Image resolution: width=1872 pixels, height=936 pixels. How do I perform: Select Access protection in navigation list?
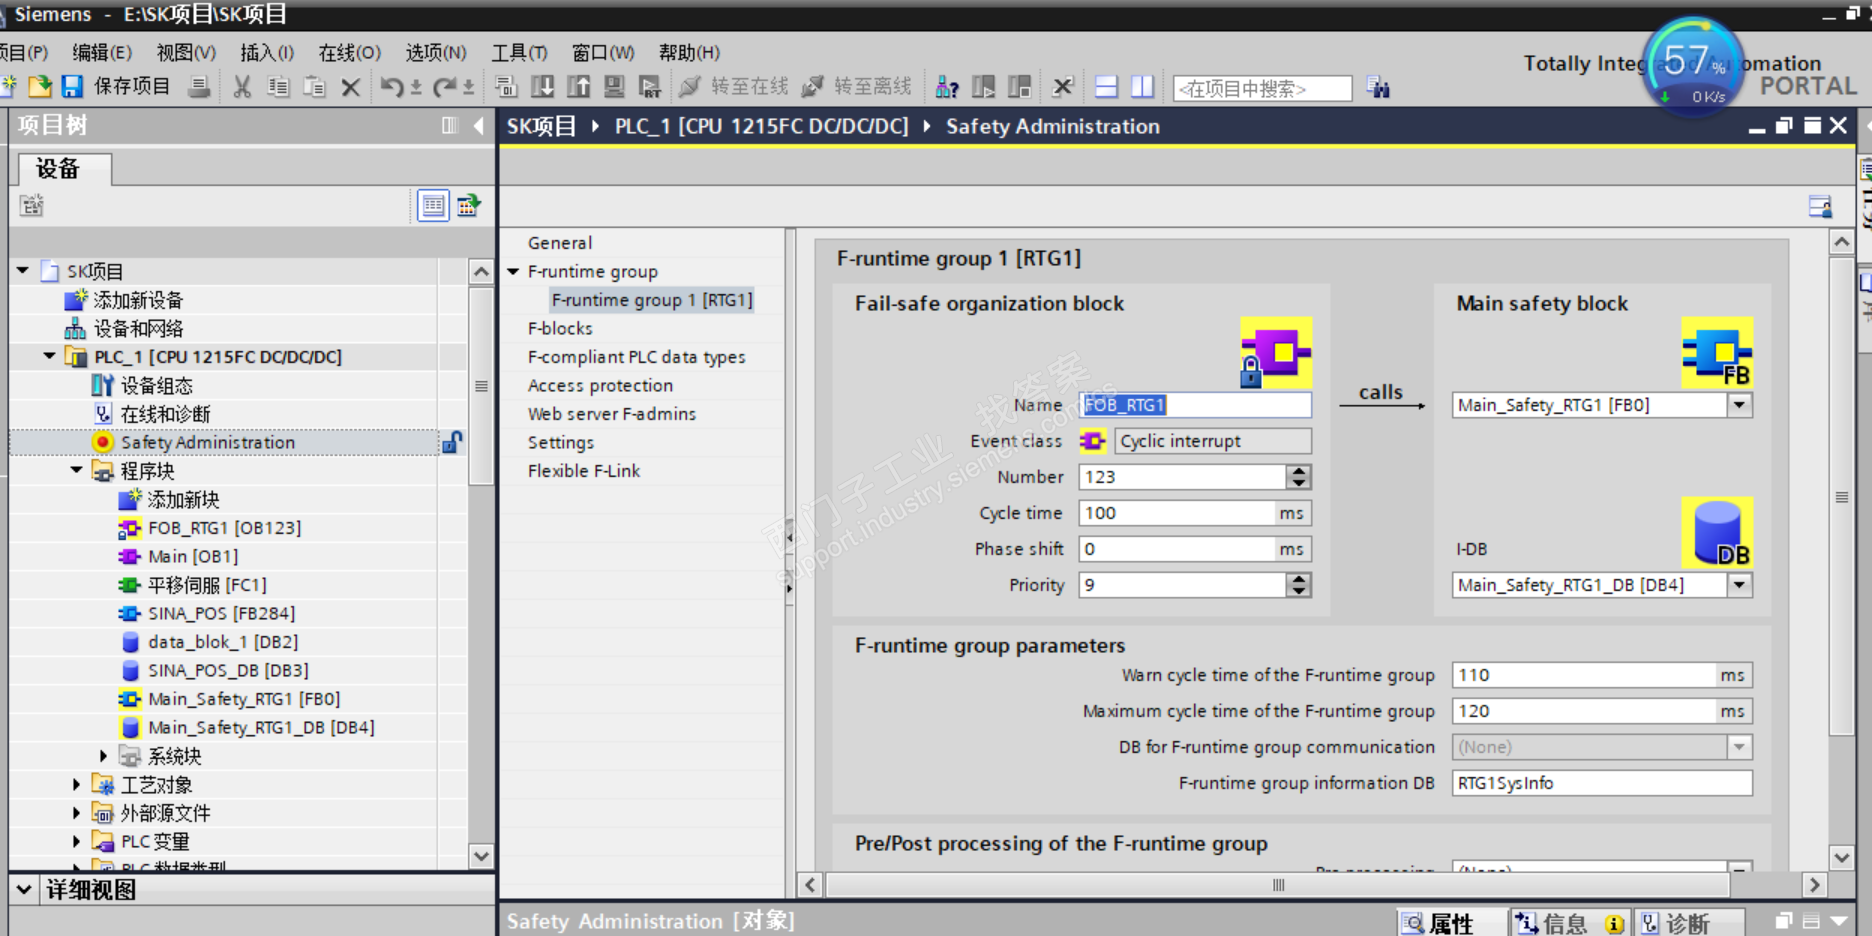600,385
